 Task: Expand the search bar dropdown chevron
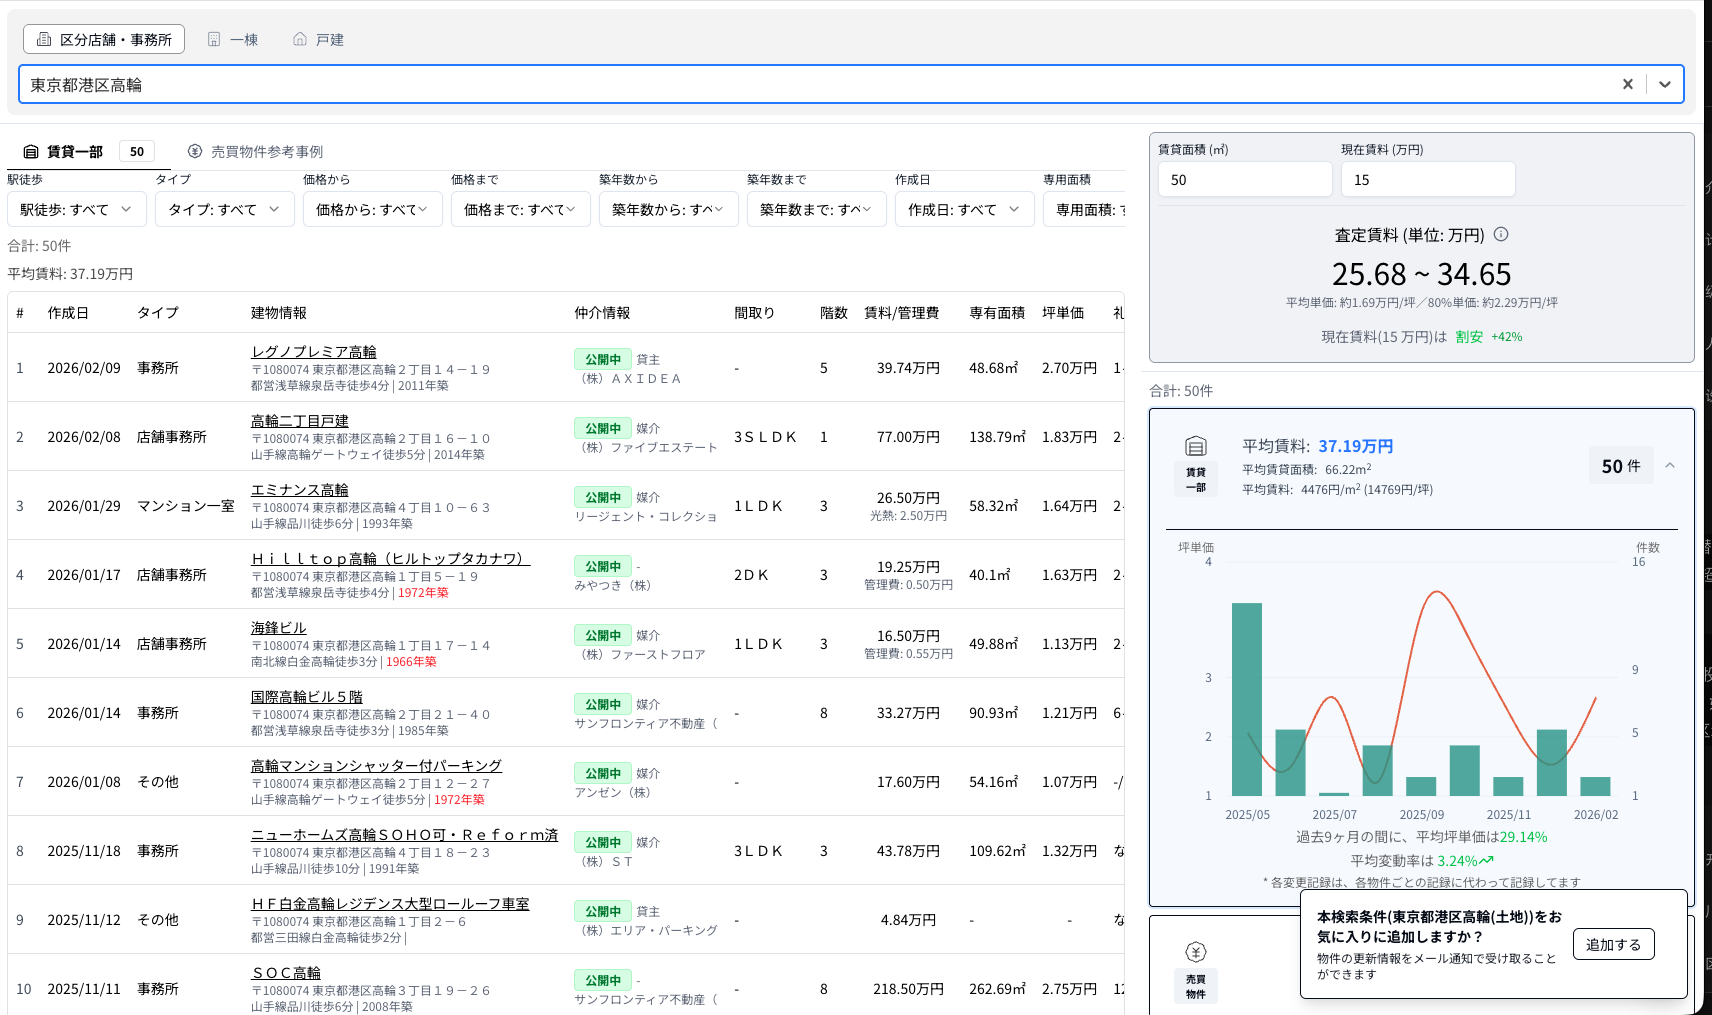point(1664,84)
